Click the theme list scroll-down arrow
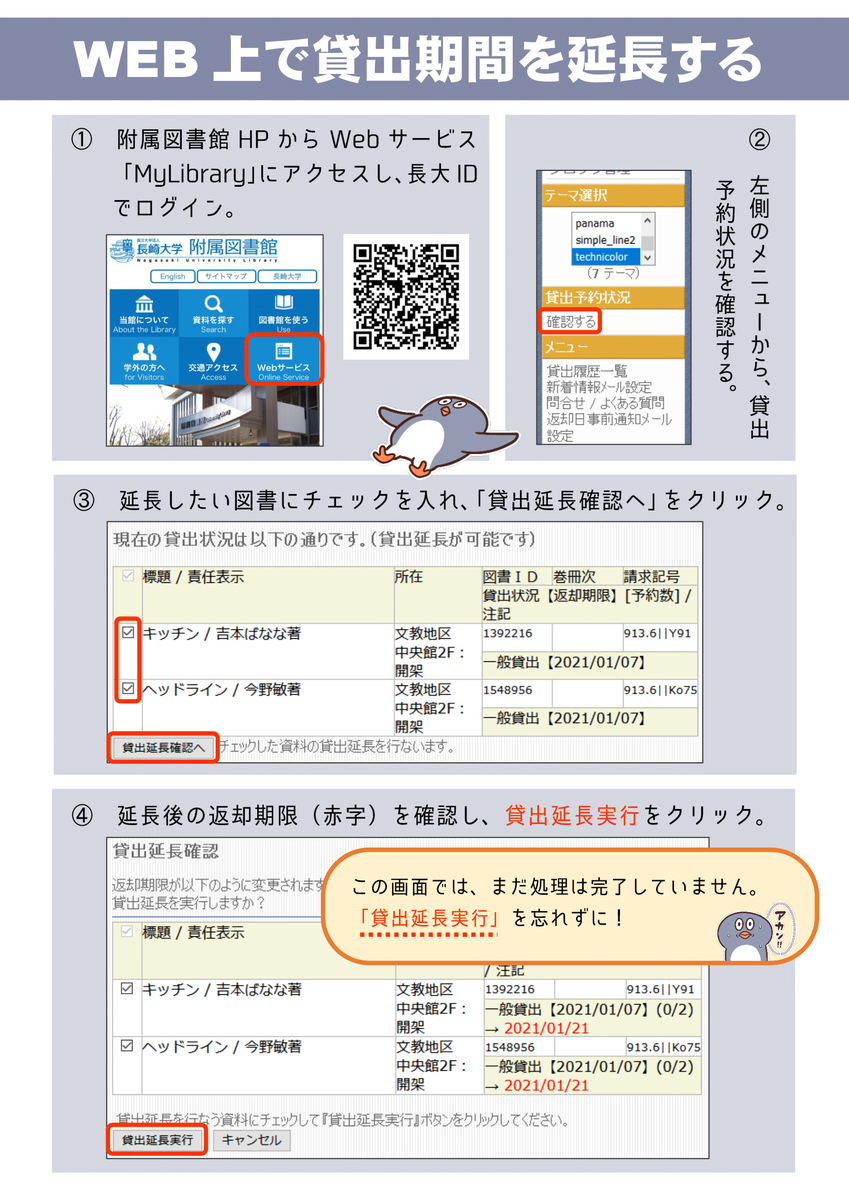Image resolution: width=849 pixels, height=1200 pixels. pos(647,257)
